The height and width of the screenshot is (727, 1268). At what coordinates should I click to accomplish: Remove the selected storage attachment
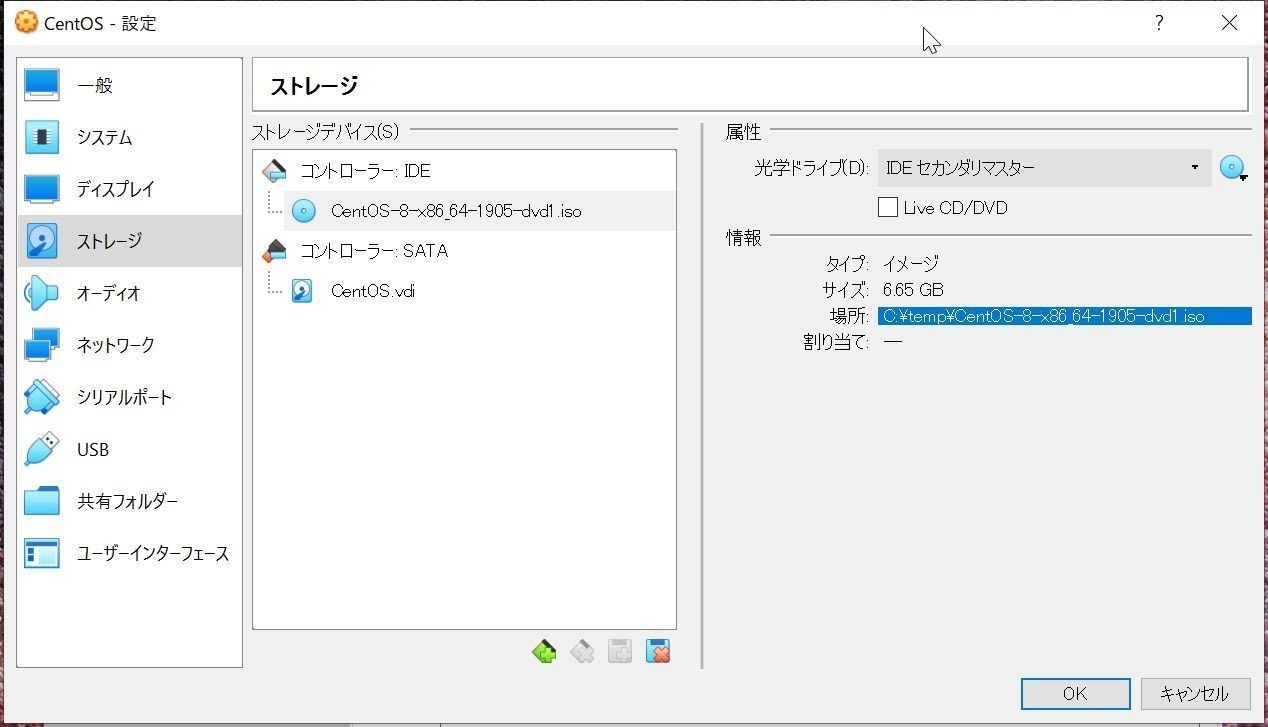pos(658,652)
